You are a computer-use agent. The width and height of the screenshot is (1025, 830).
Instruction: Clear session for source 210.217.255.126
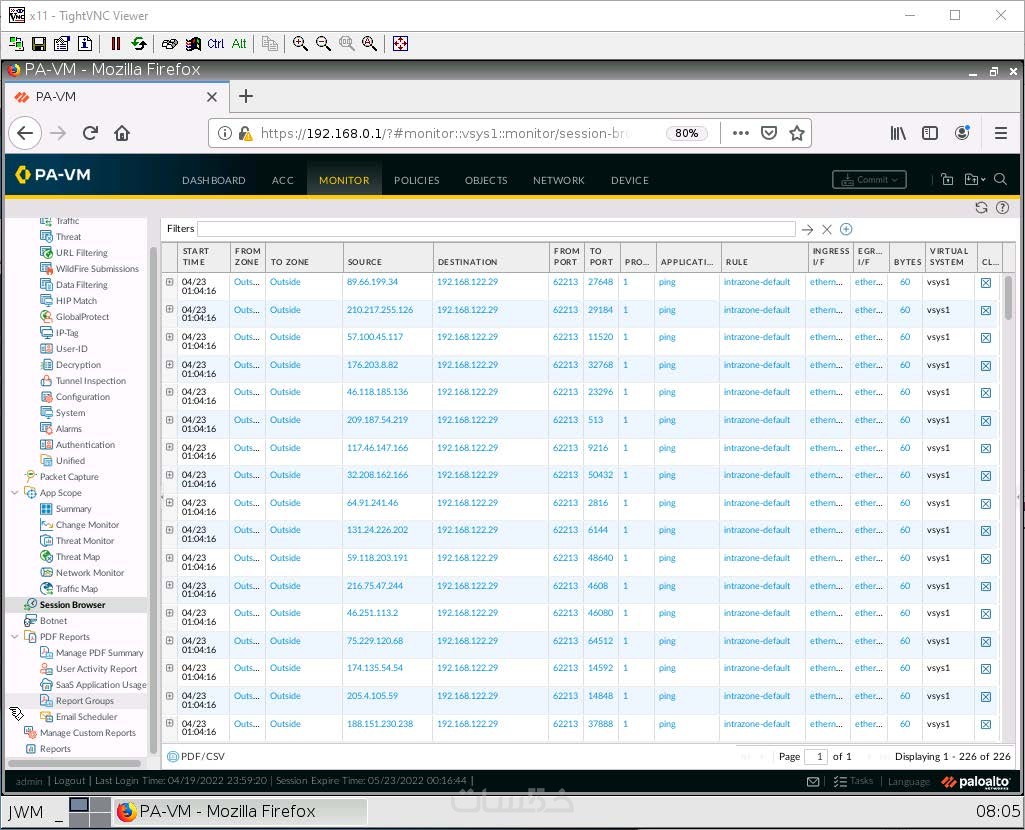(986, 310)
